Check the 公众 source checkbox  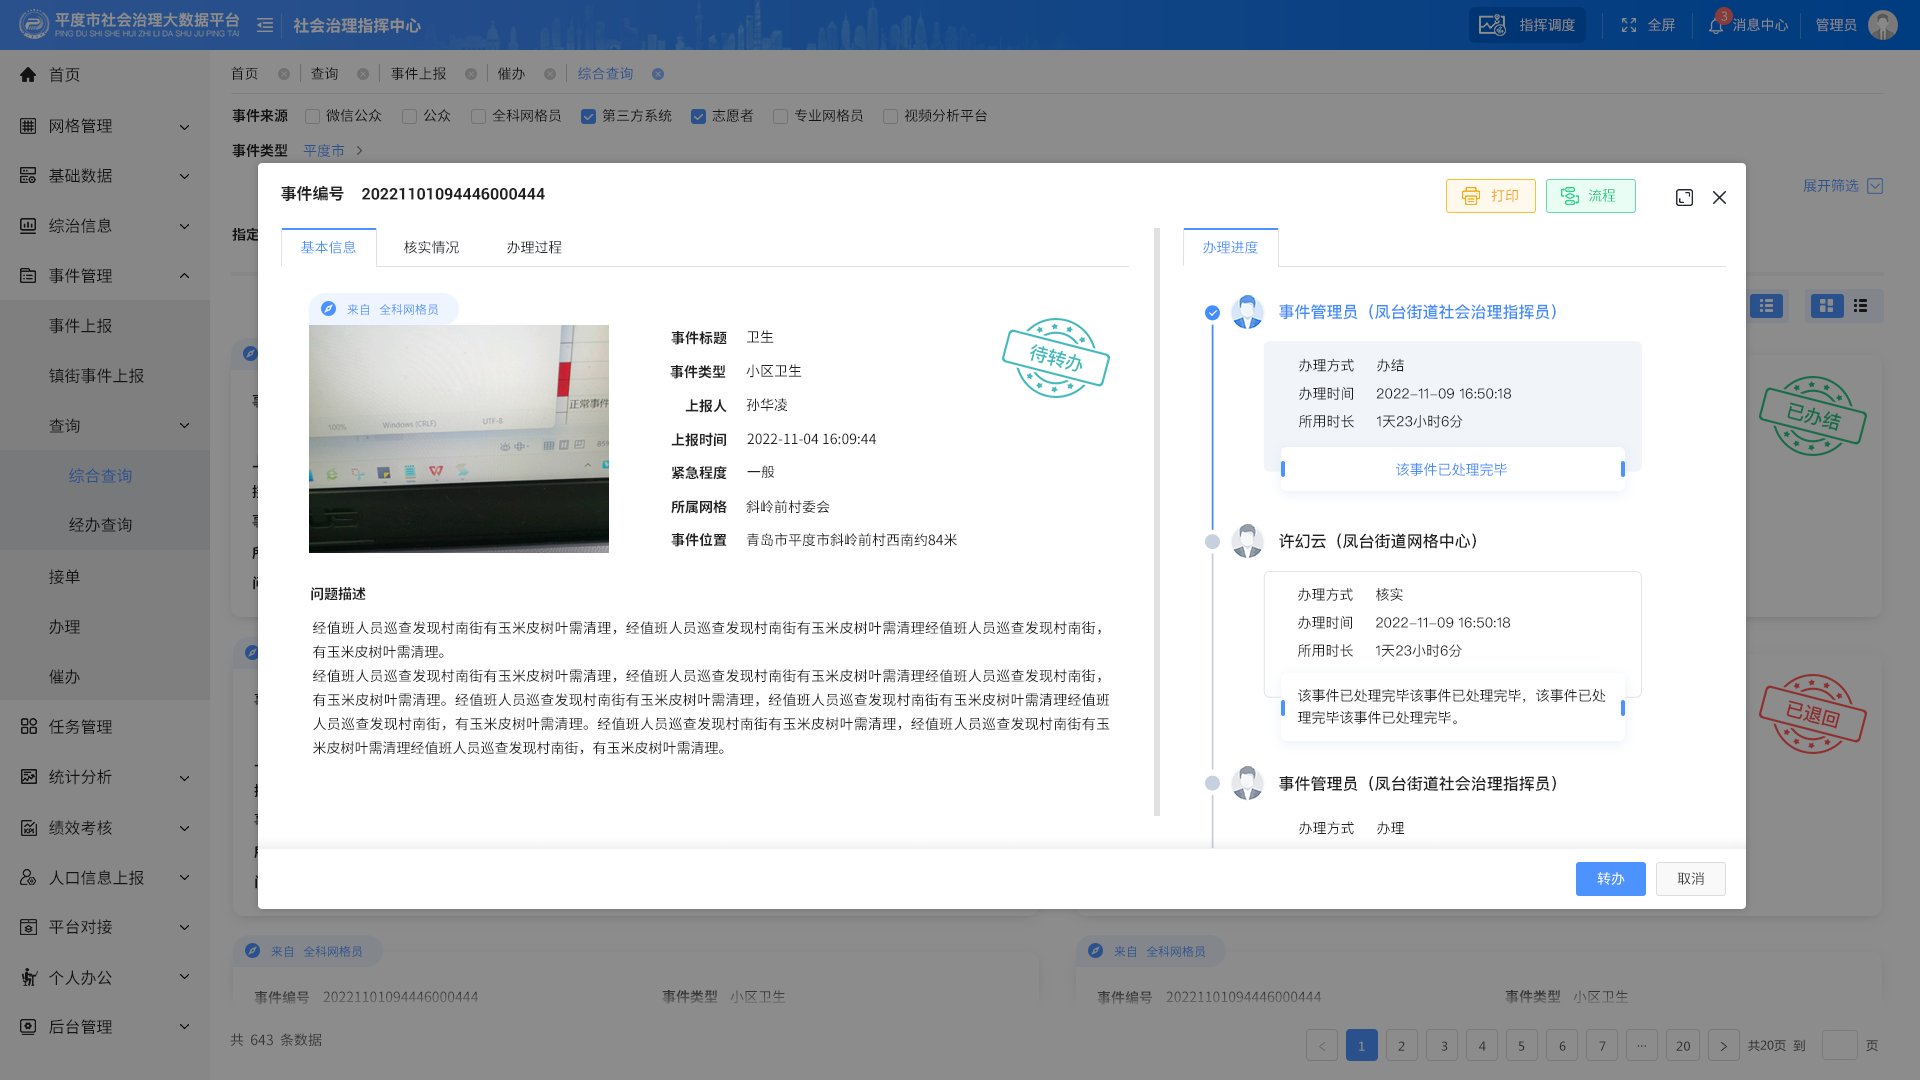tap(409, 117)
